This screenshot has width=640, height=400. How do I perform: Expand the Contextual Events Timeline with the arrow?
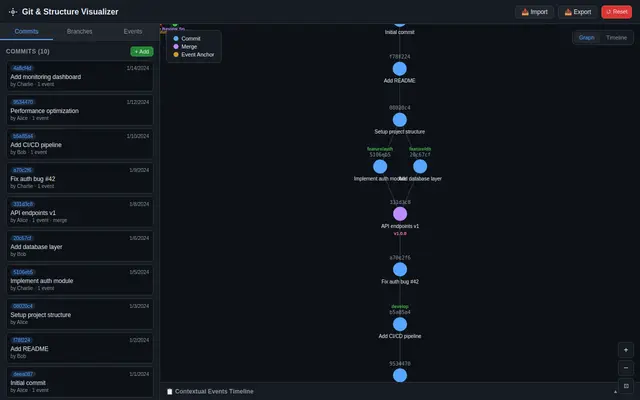tap(615, 391)
